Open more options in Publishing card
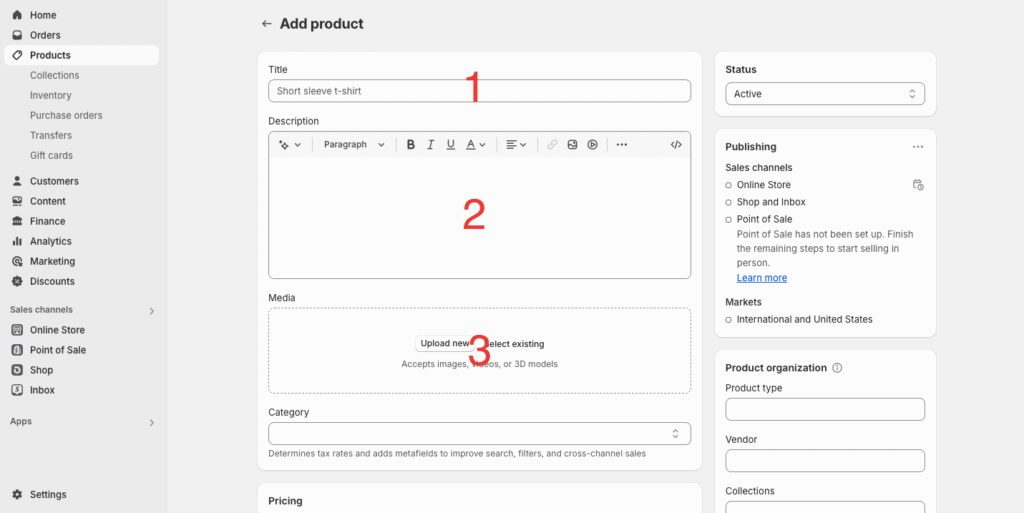 [x=918, y=147]
